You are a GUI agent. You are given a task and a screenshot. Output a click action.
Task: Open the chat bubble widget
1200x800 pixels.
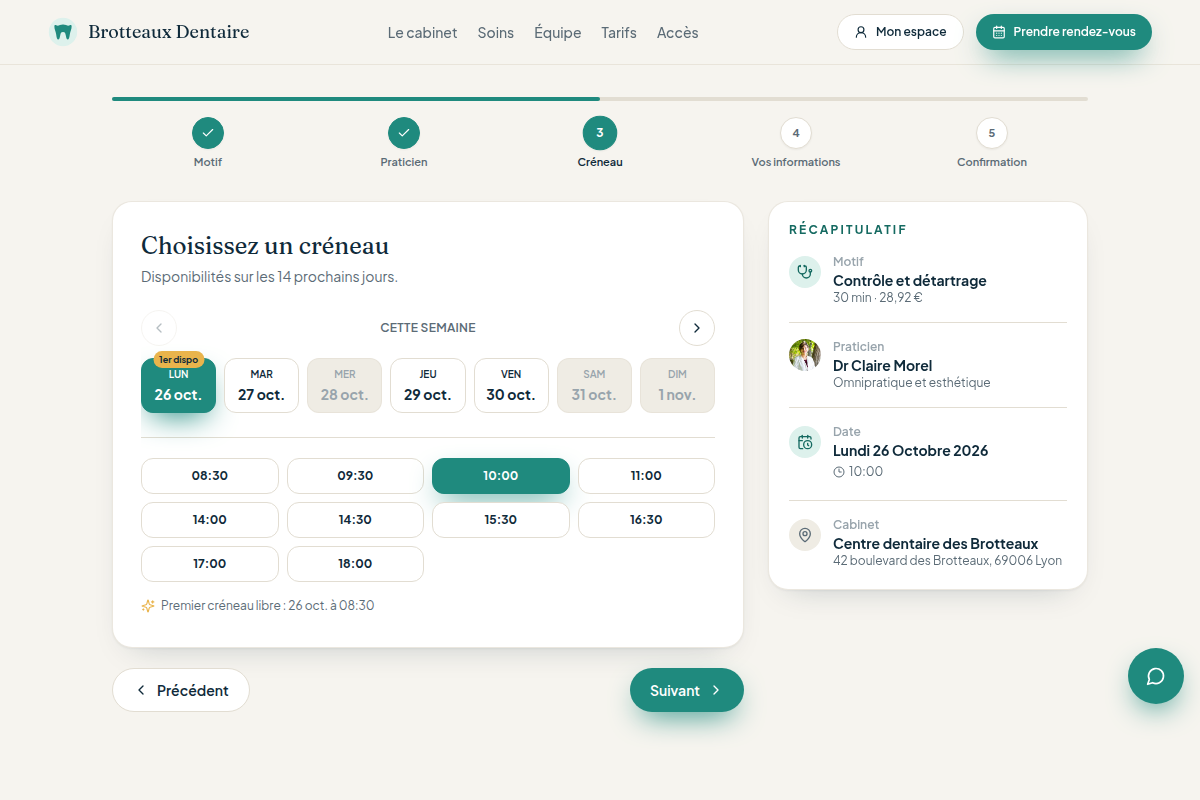tap(1156, 676)
